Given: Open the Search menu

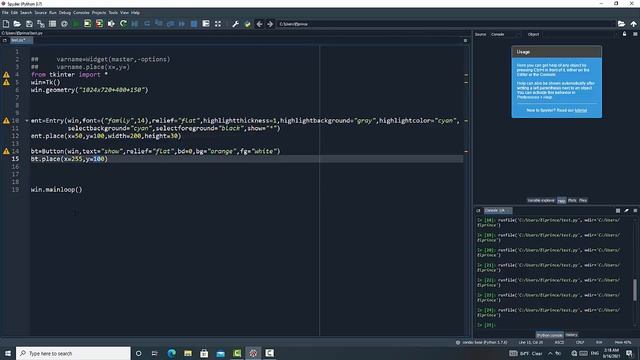Looking at the screenshot, I should point(26,13).
